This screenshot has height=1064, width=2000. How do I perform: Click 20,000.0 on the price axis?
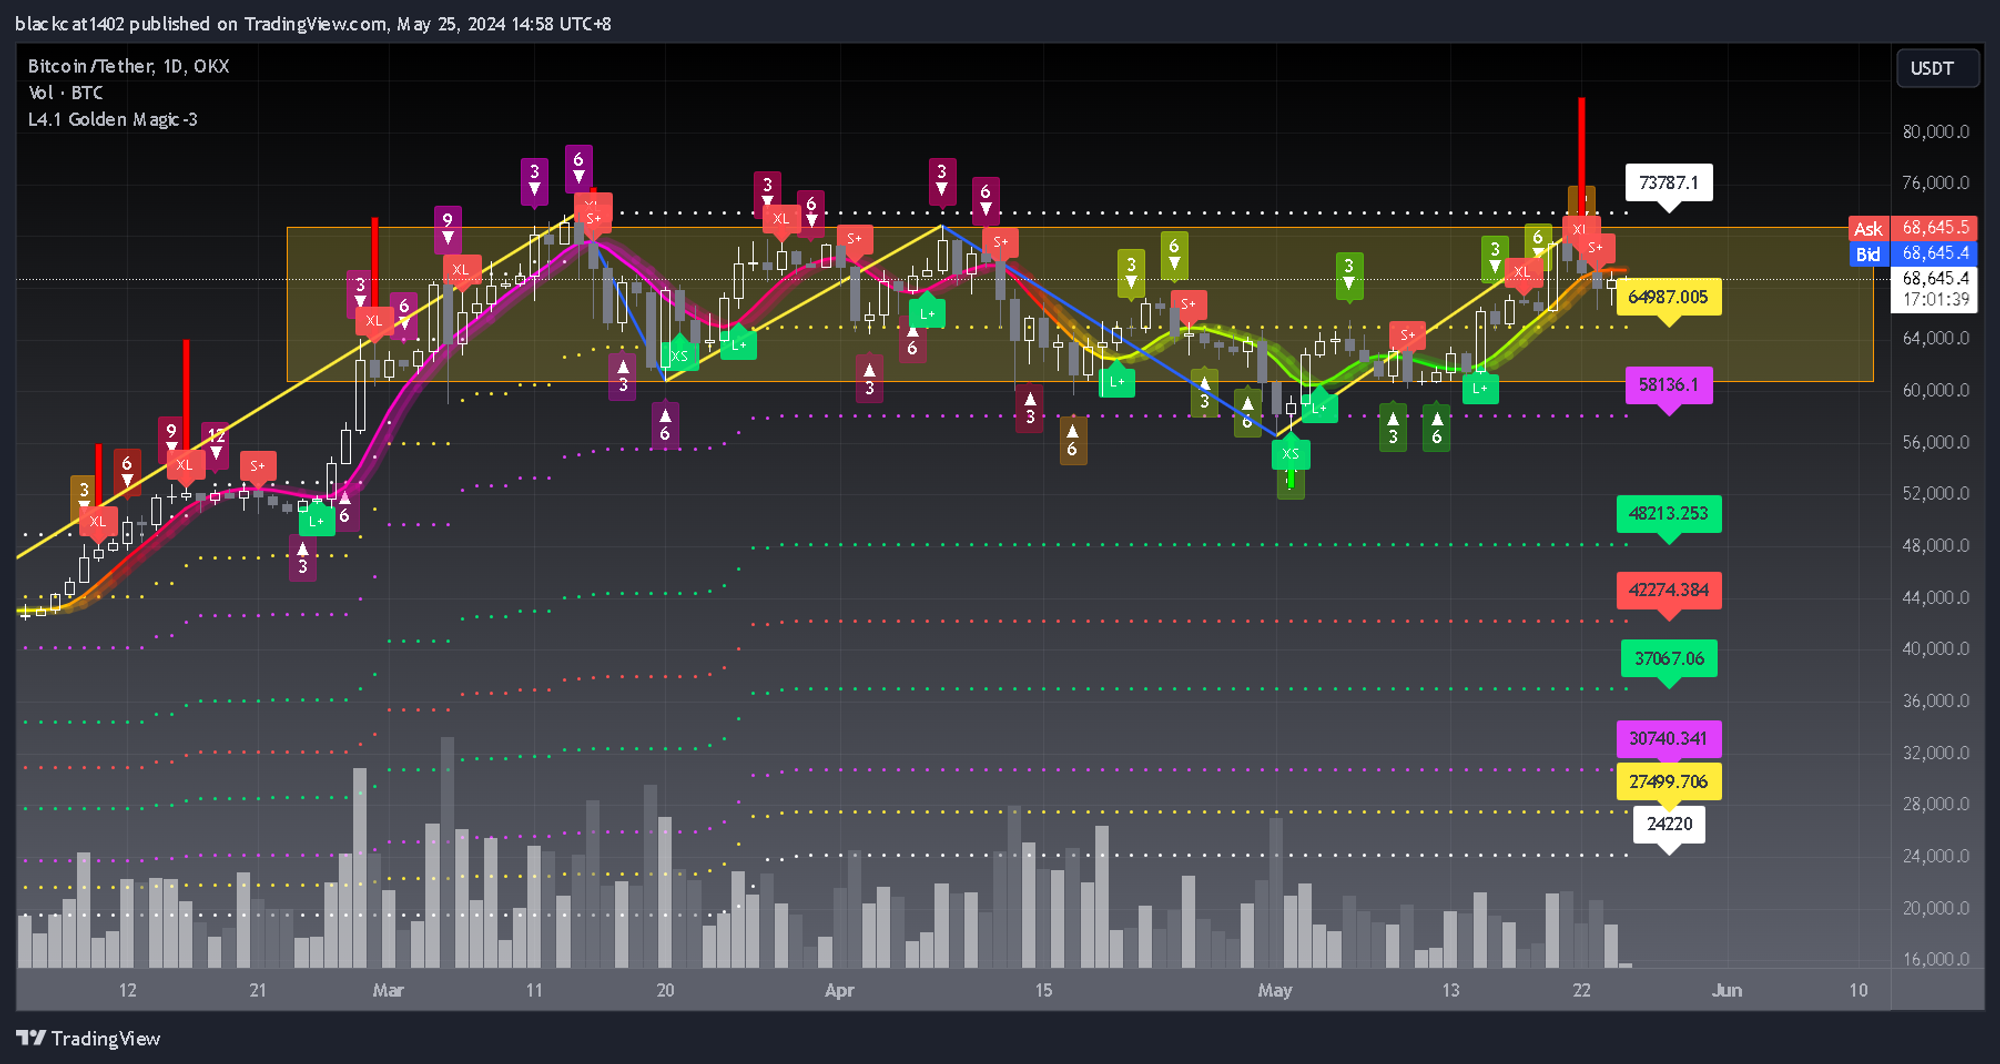(x=1936, y=909)
